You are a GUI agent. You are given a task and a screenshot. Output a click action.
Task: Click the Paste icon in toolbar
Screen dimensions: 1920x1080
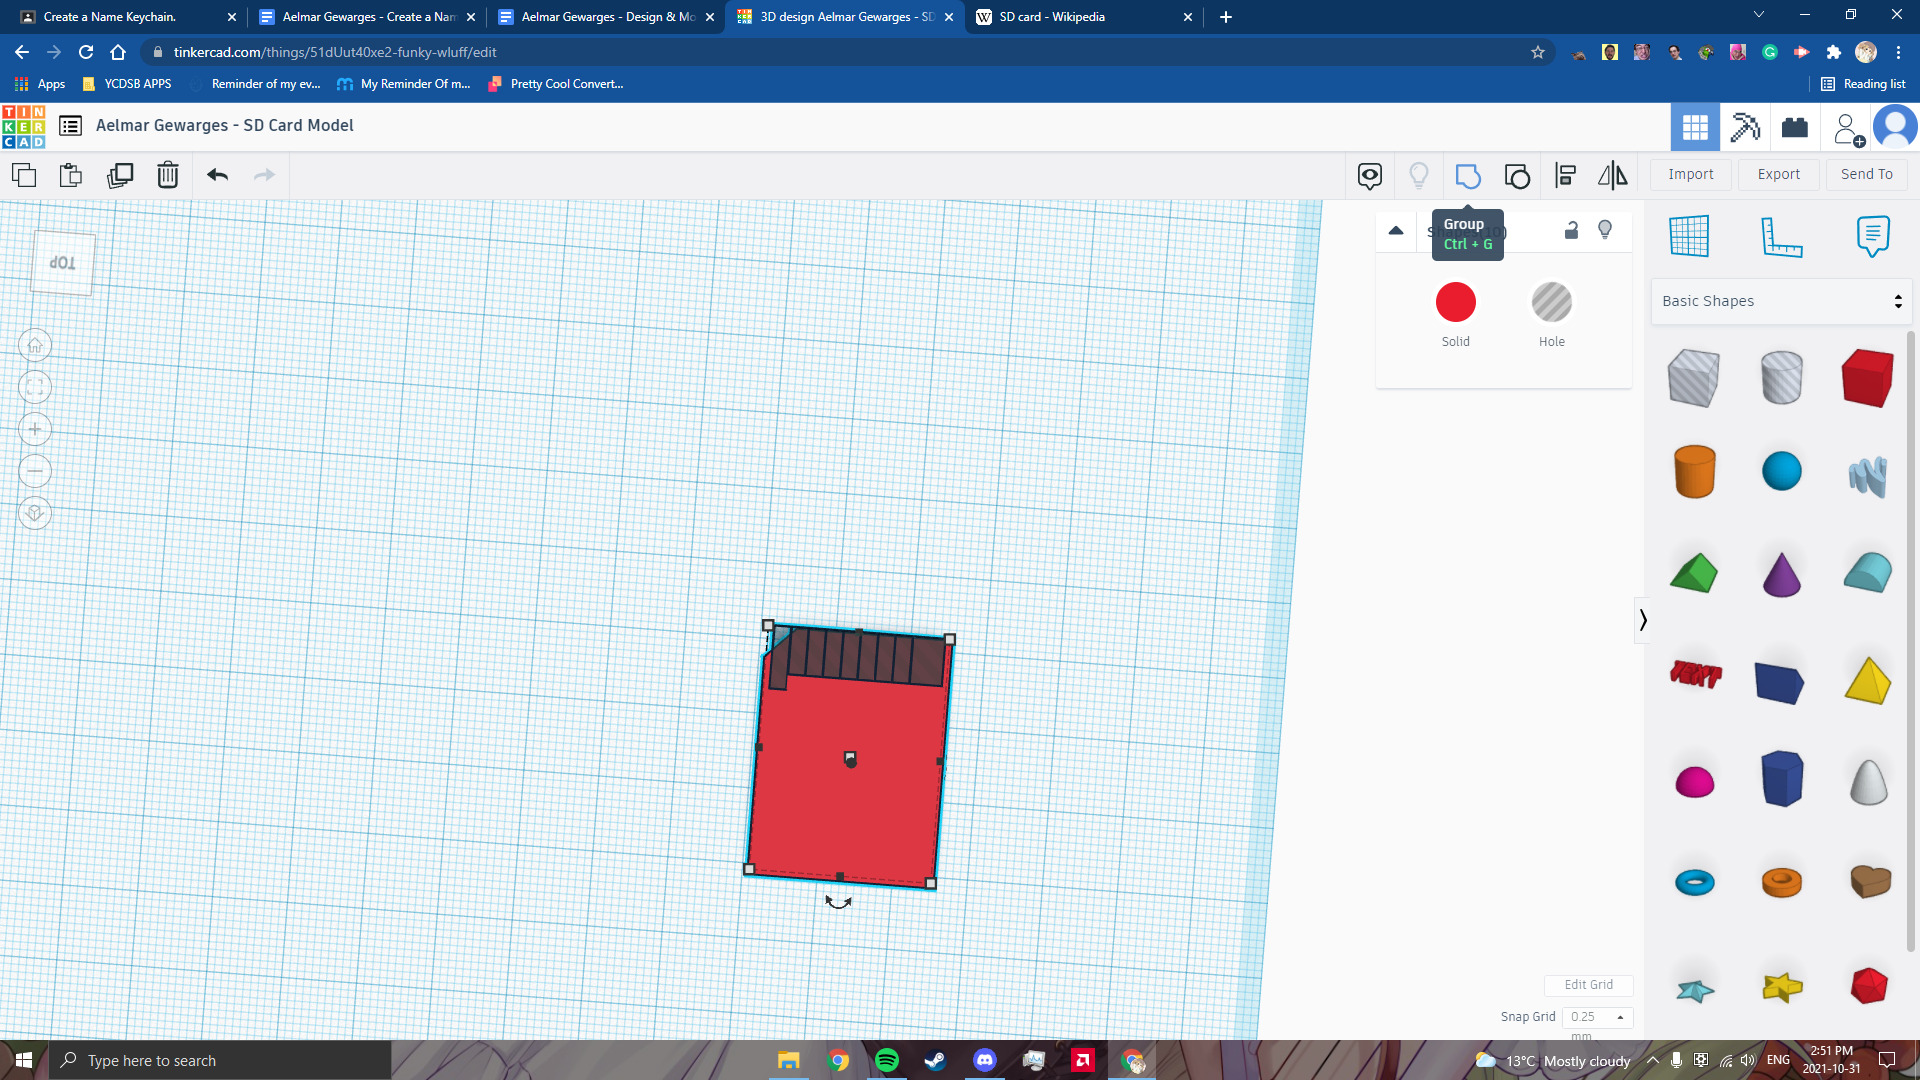pyautogui.click(x=71, y=175)
